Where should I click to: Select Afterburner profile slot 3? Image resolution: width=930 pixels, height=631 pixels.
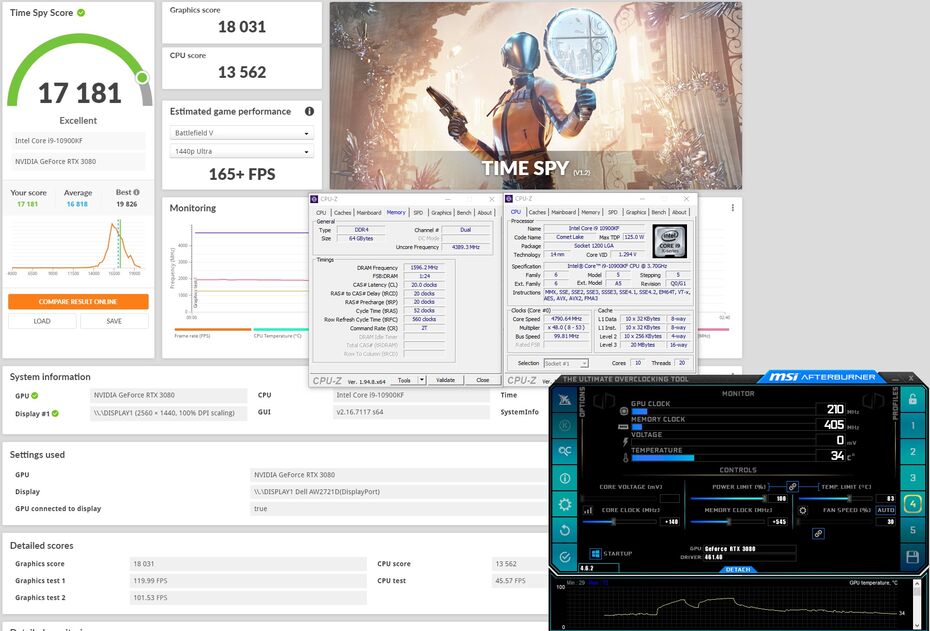click(x=913, y=477)
